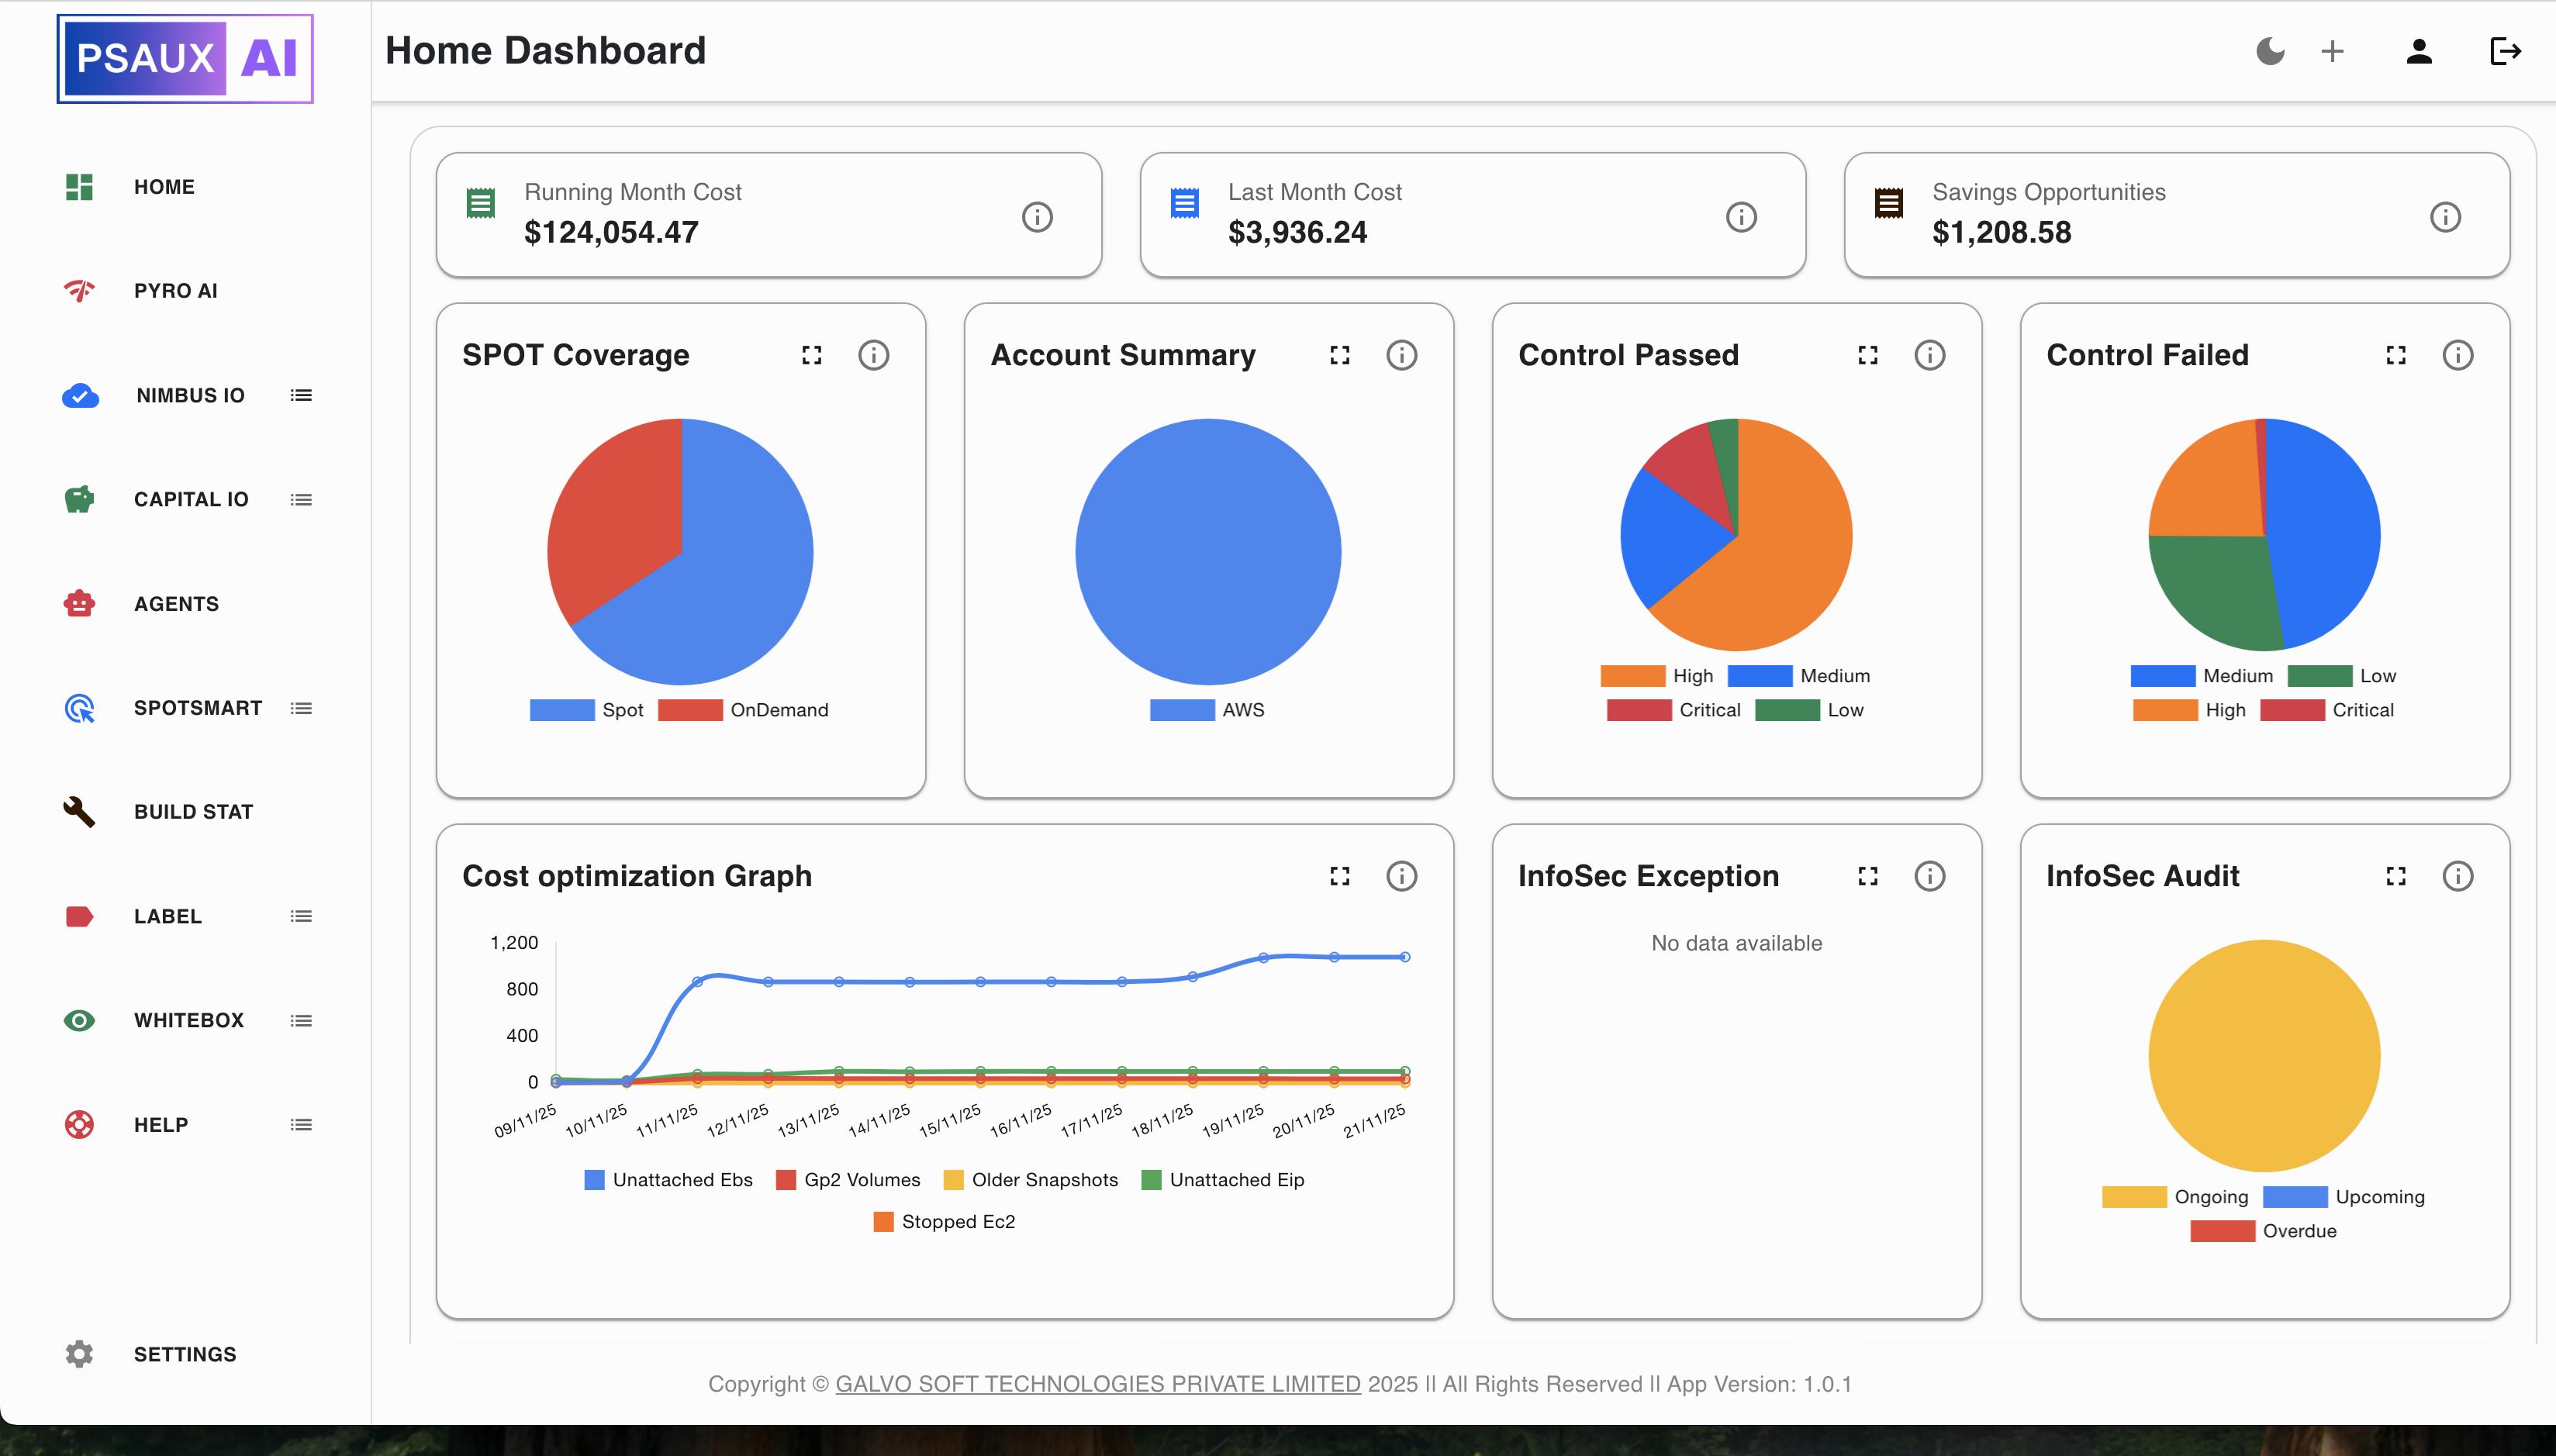Show InfoSec Exception info
This screenshot has width=2556, height=1456.
(1929, 876)
